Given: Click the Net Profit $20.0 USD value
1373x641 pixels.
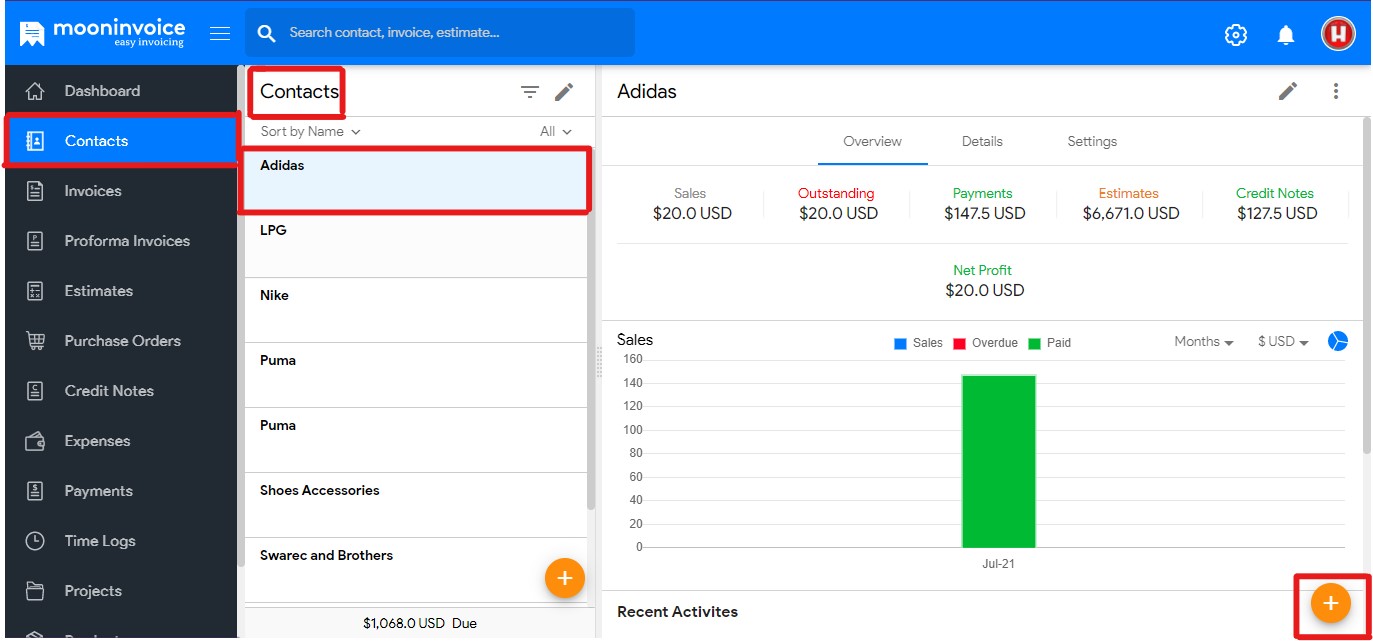Looking at the screenshot, I should 985,290.
